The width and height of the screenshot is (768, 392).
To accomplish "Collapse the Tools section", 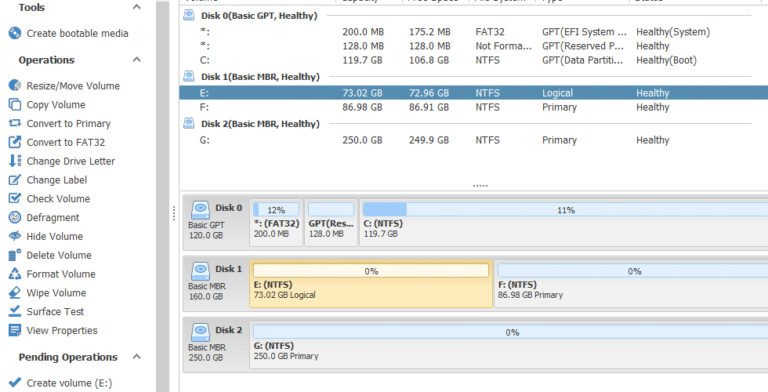I will (x=137, y=7).
